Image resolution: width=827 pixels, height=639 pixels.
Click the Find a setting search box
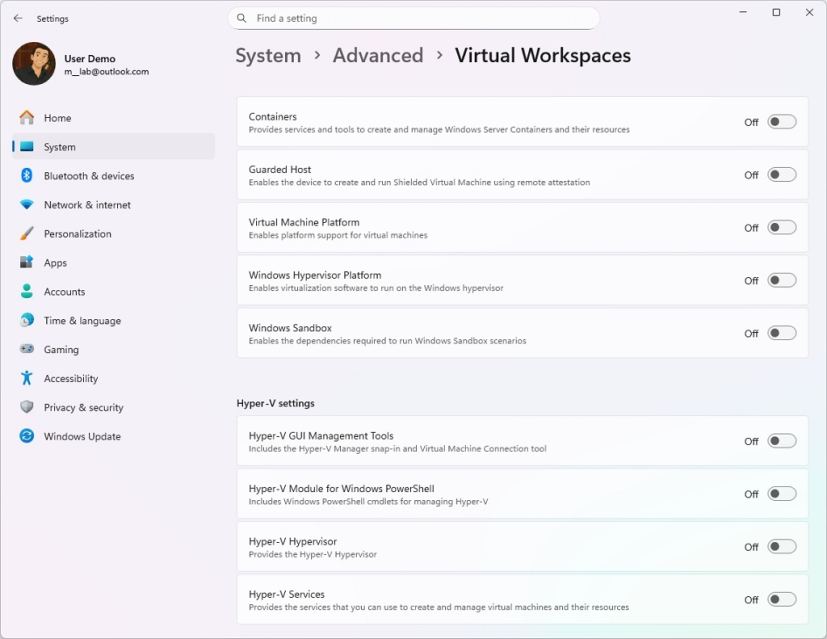pos(414,18)
